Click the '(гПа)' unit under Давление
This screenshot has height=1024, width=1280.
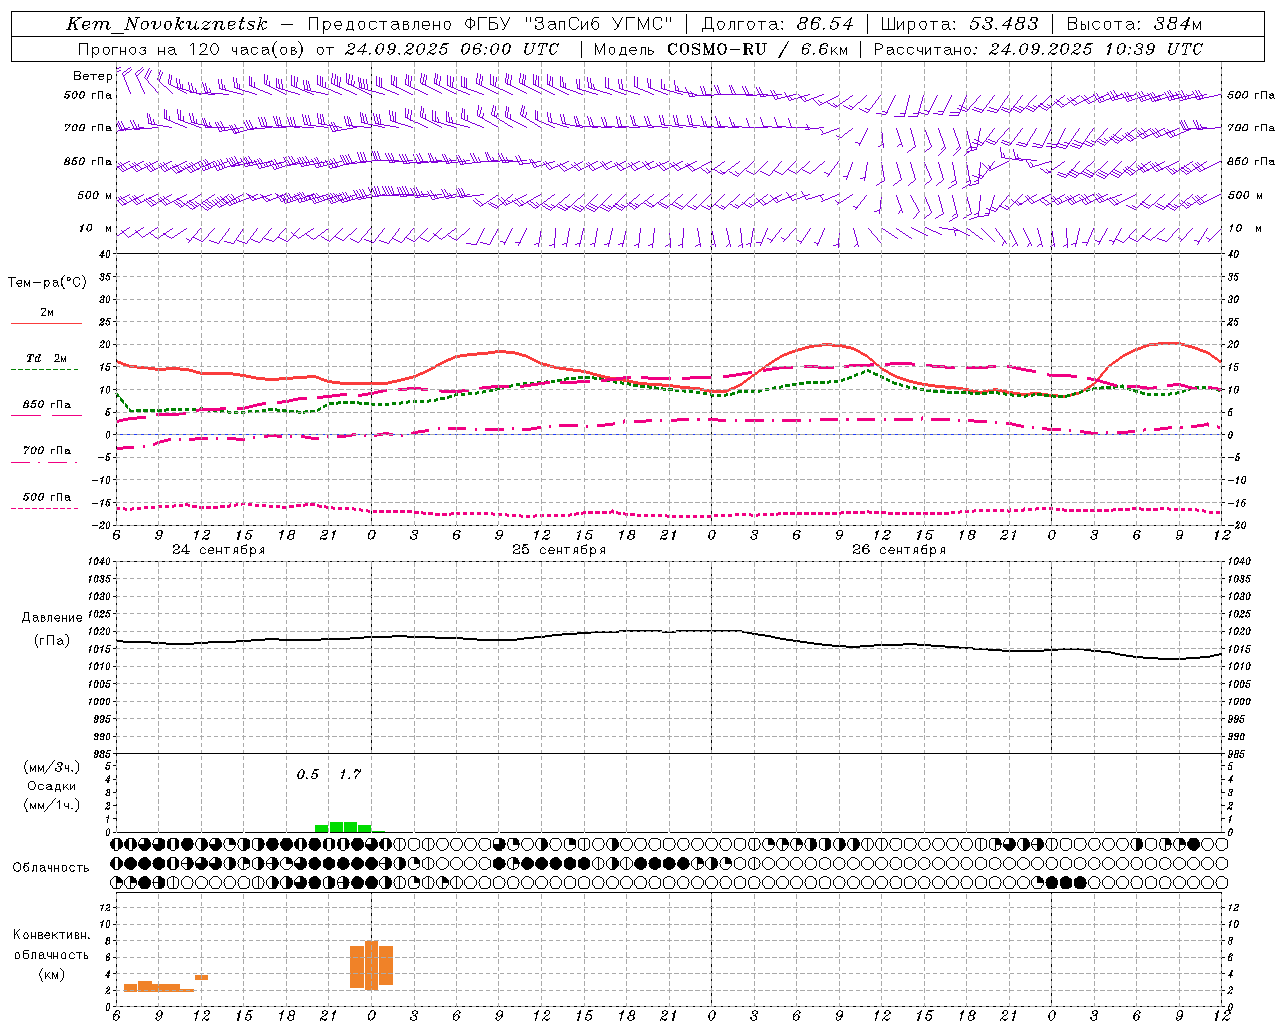coord(52,640)
